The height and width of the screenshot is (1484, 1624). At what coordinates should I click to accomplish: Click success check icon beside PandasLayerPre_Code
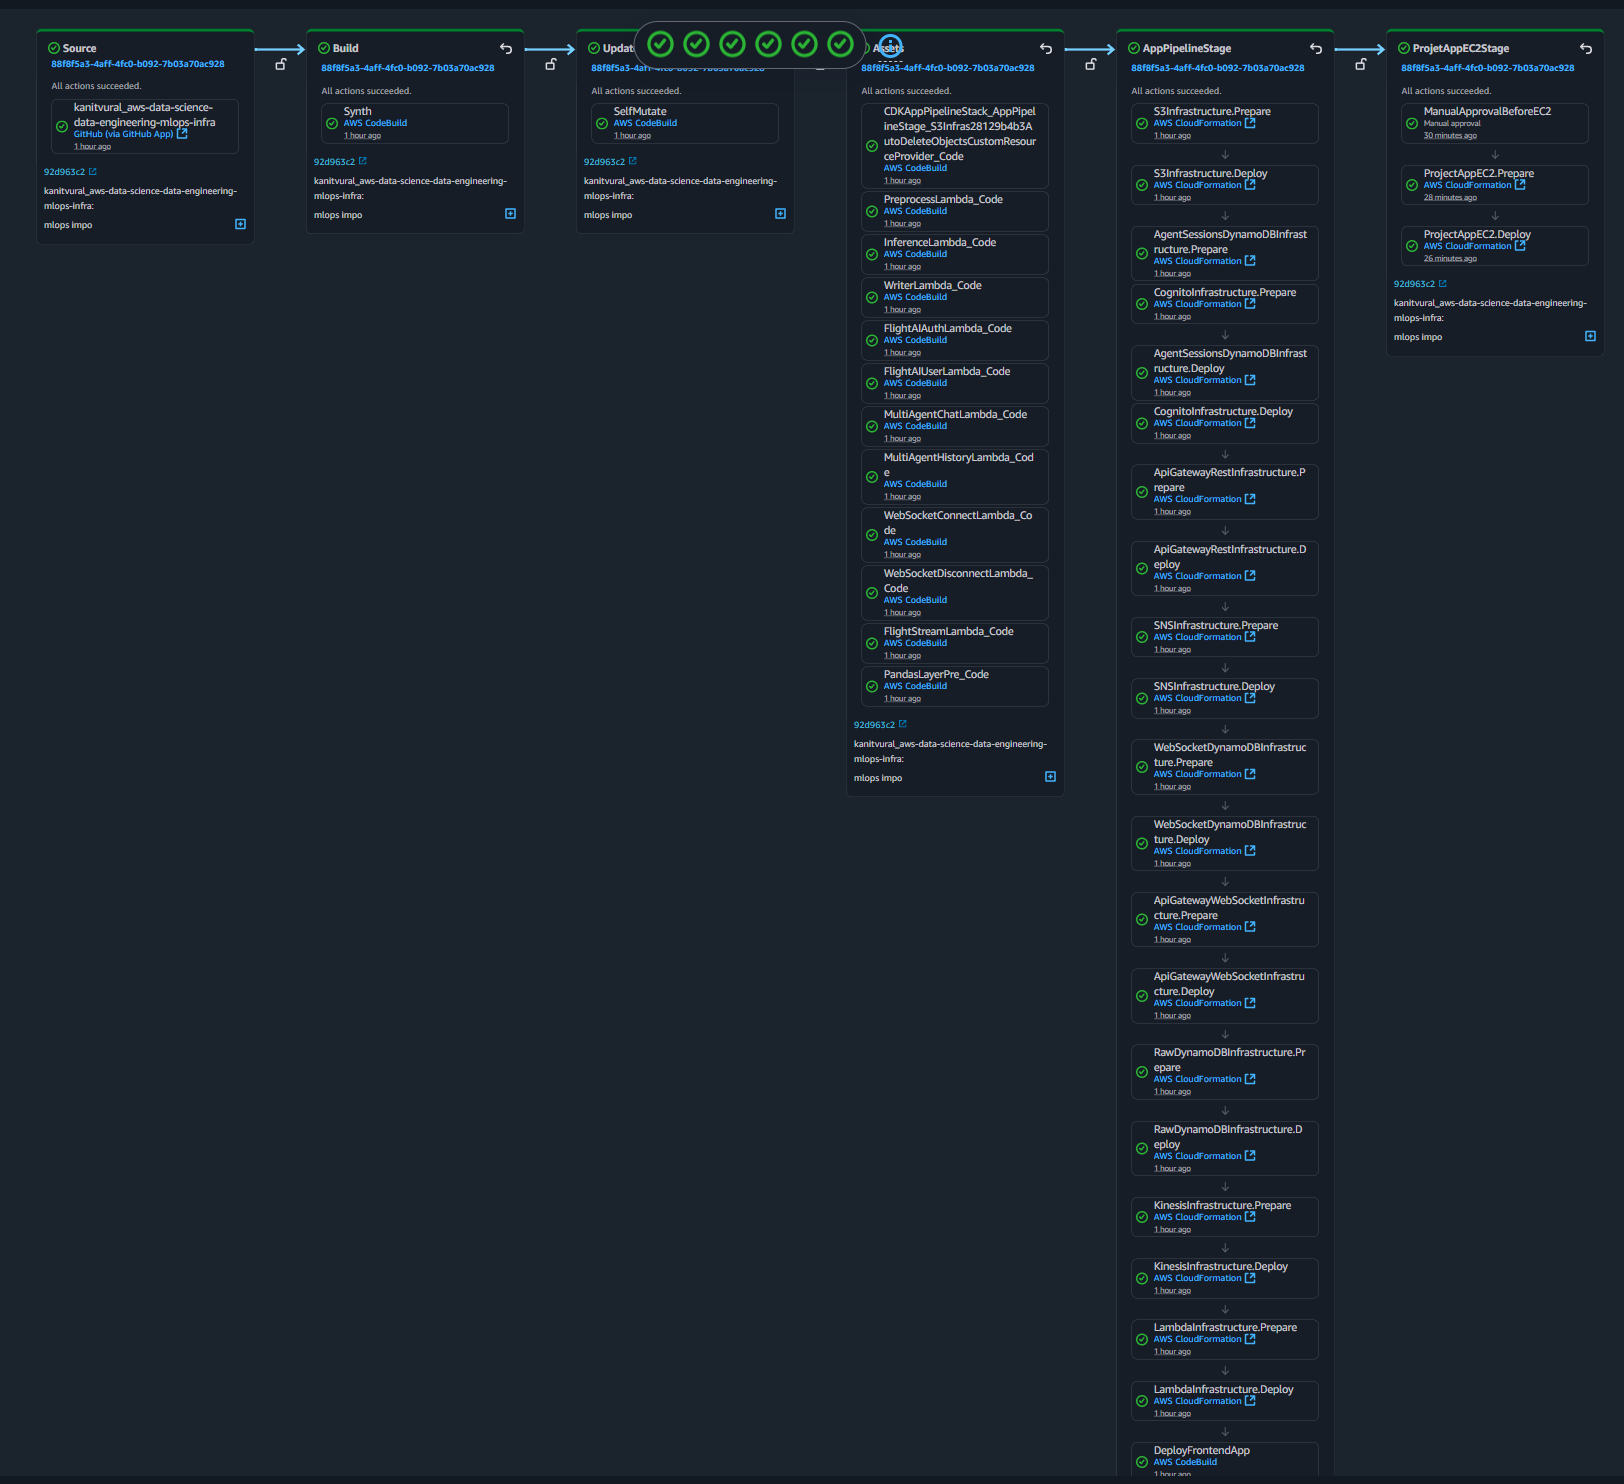click(872, 686)
